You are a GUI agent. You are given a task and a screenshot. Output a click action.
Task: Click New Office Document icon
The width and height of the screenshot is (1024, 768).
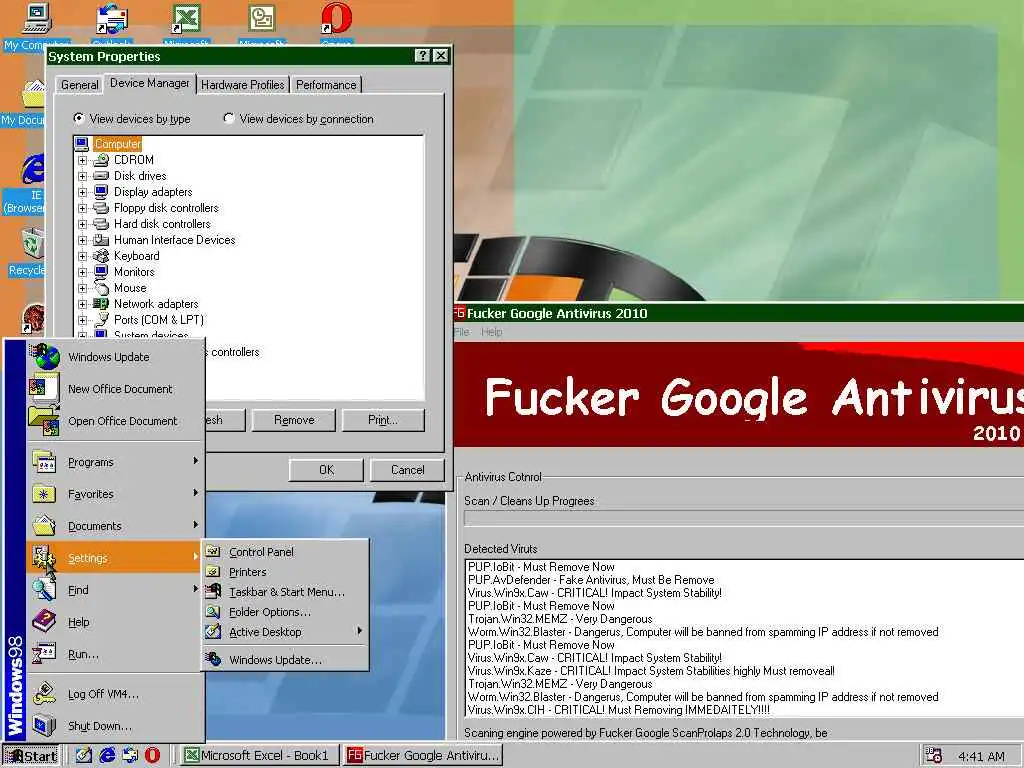(44, 389)
